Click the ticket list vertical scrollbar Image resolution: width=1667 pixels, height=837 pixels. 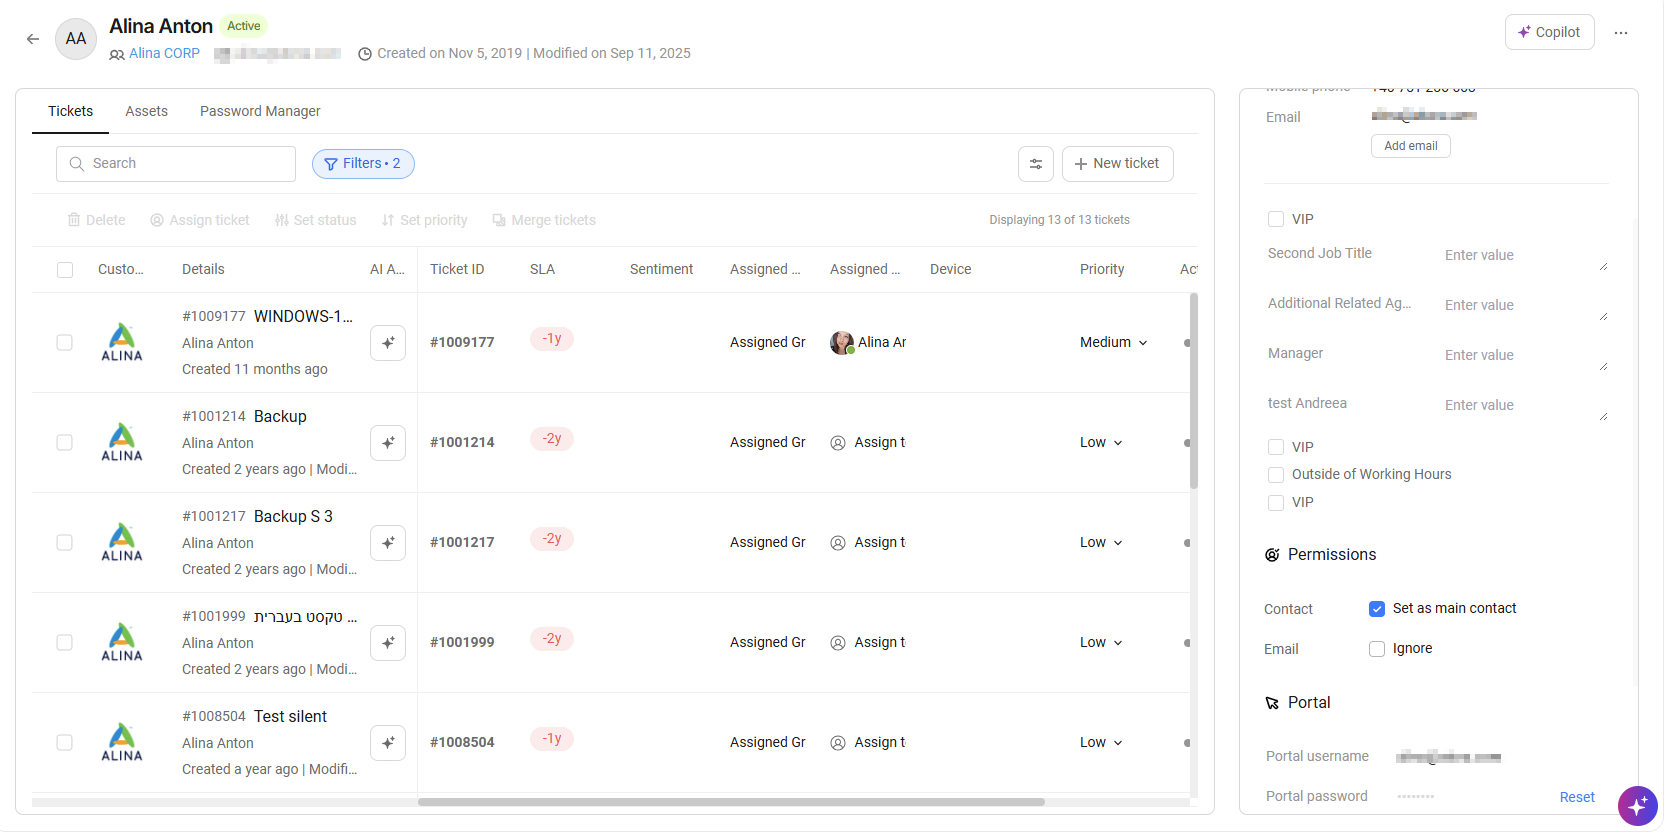pos(1194,391)
